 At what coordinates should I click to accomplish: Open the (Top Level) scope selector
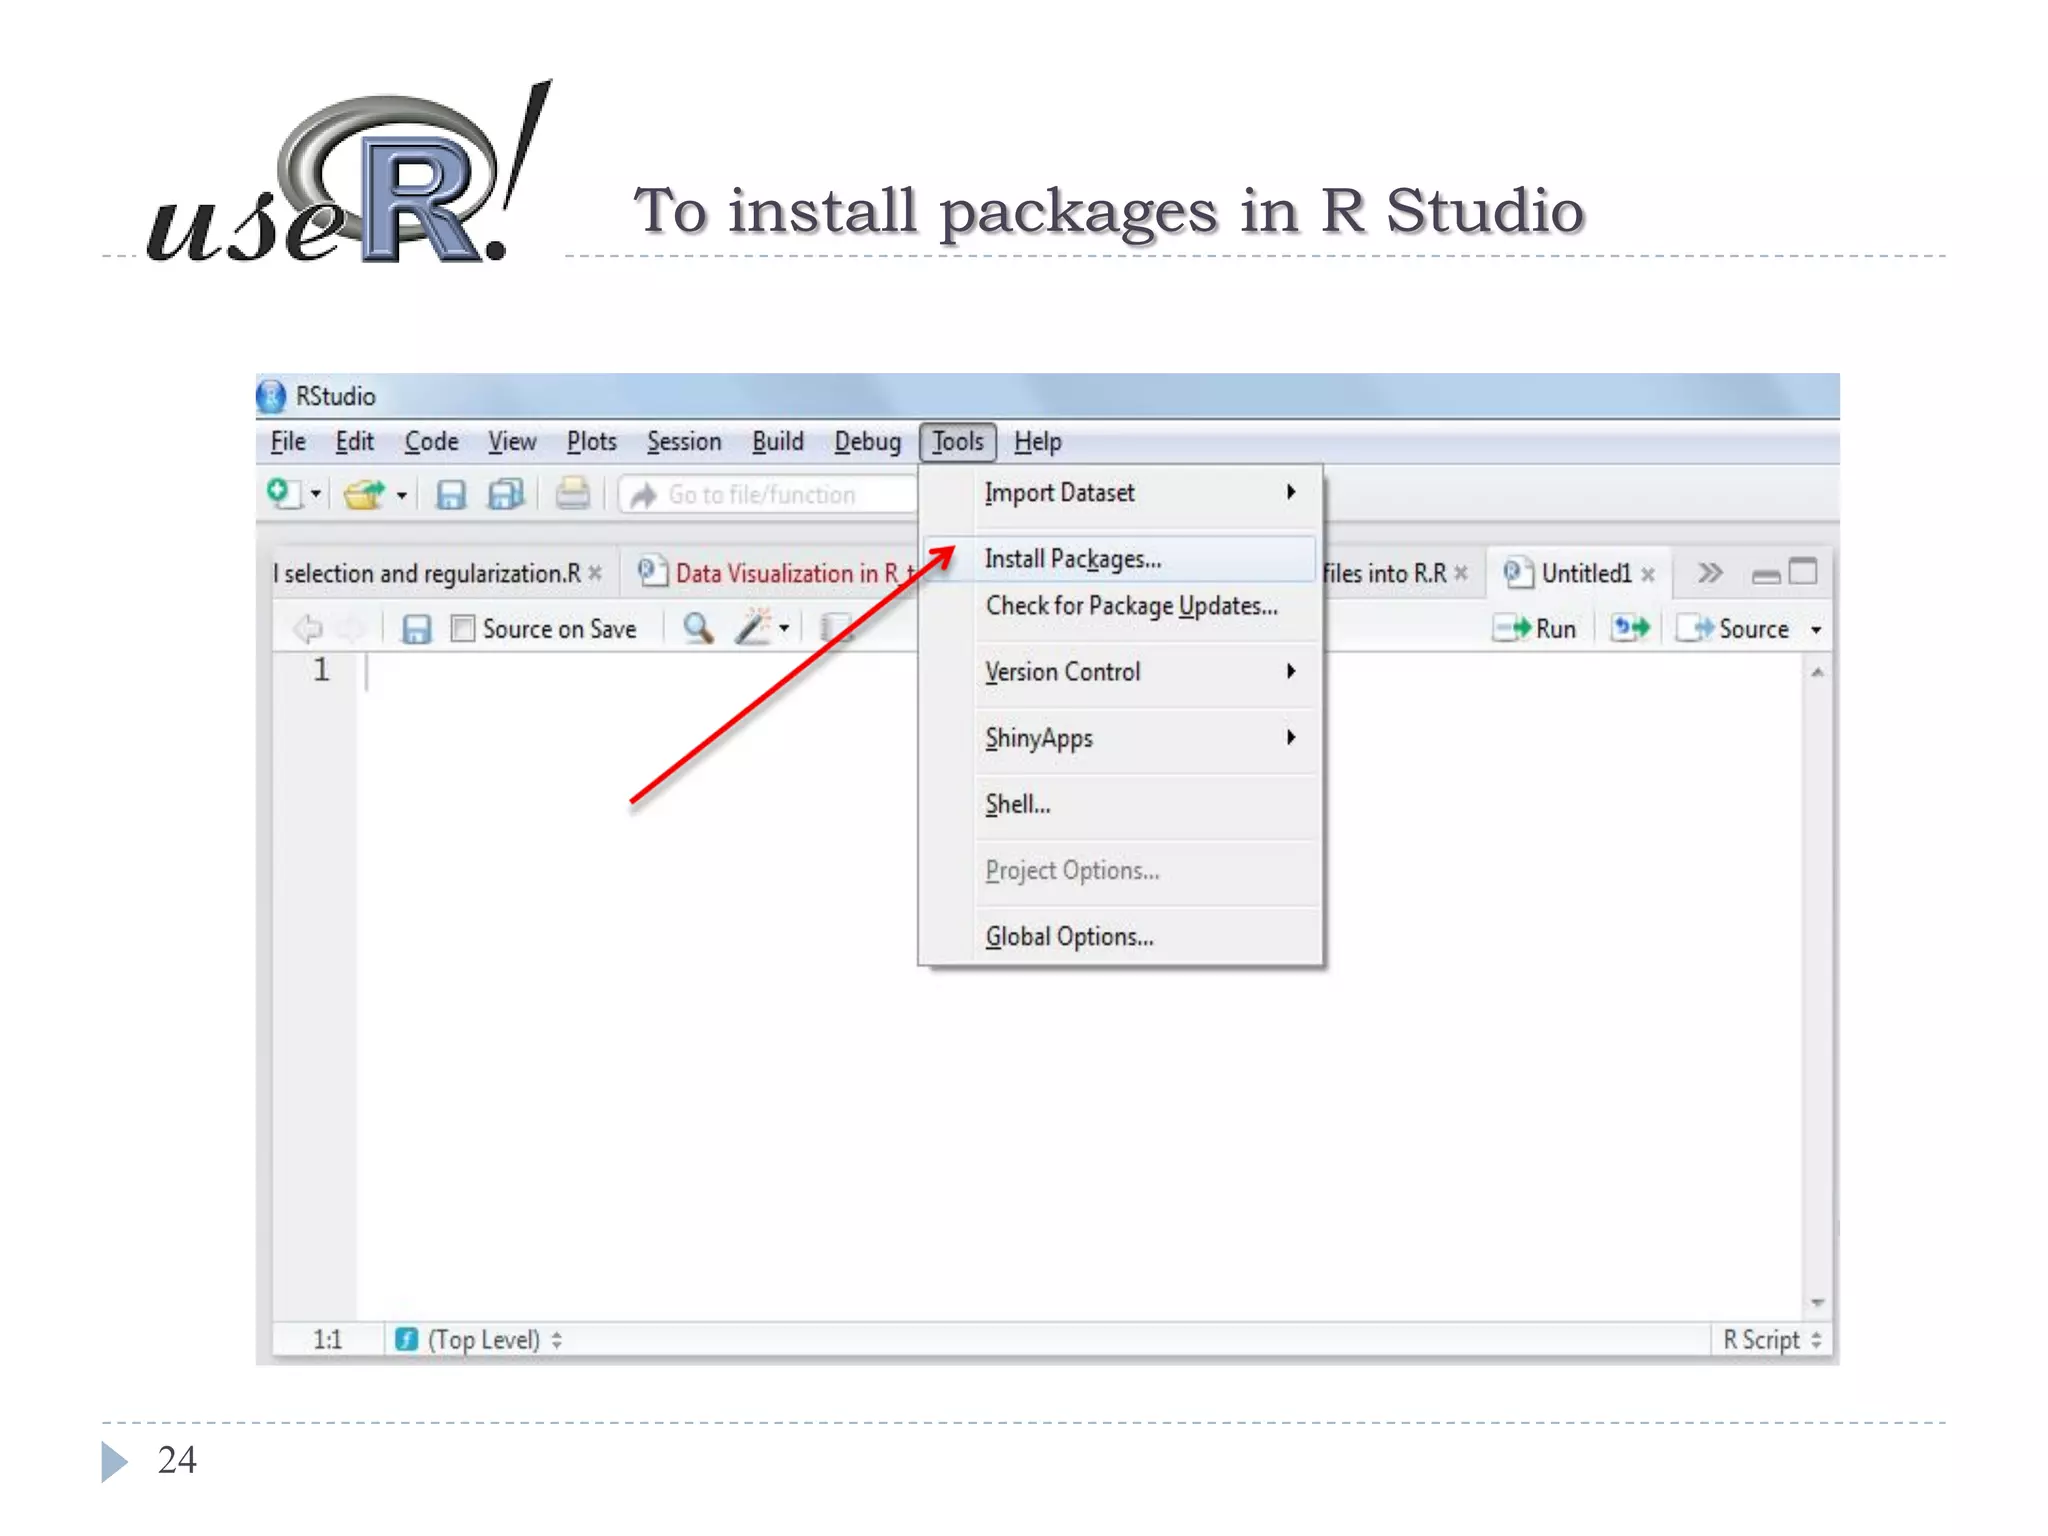[479, 1340]
